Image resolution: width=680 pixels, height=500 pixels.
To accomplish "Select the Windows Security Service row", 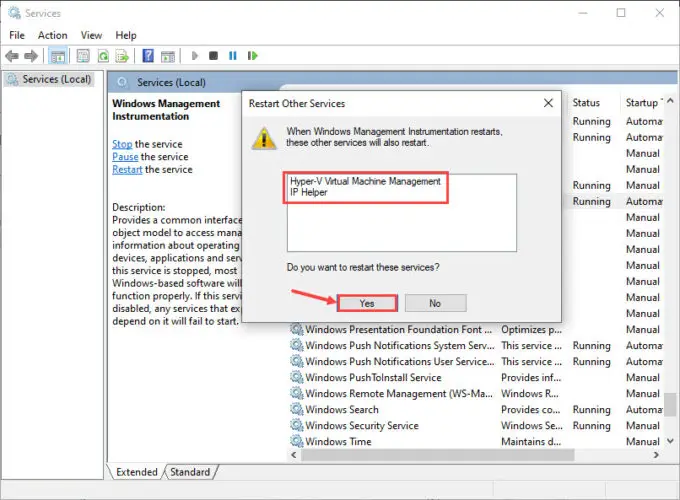I will (x=476, y=426).
